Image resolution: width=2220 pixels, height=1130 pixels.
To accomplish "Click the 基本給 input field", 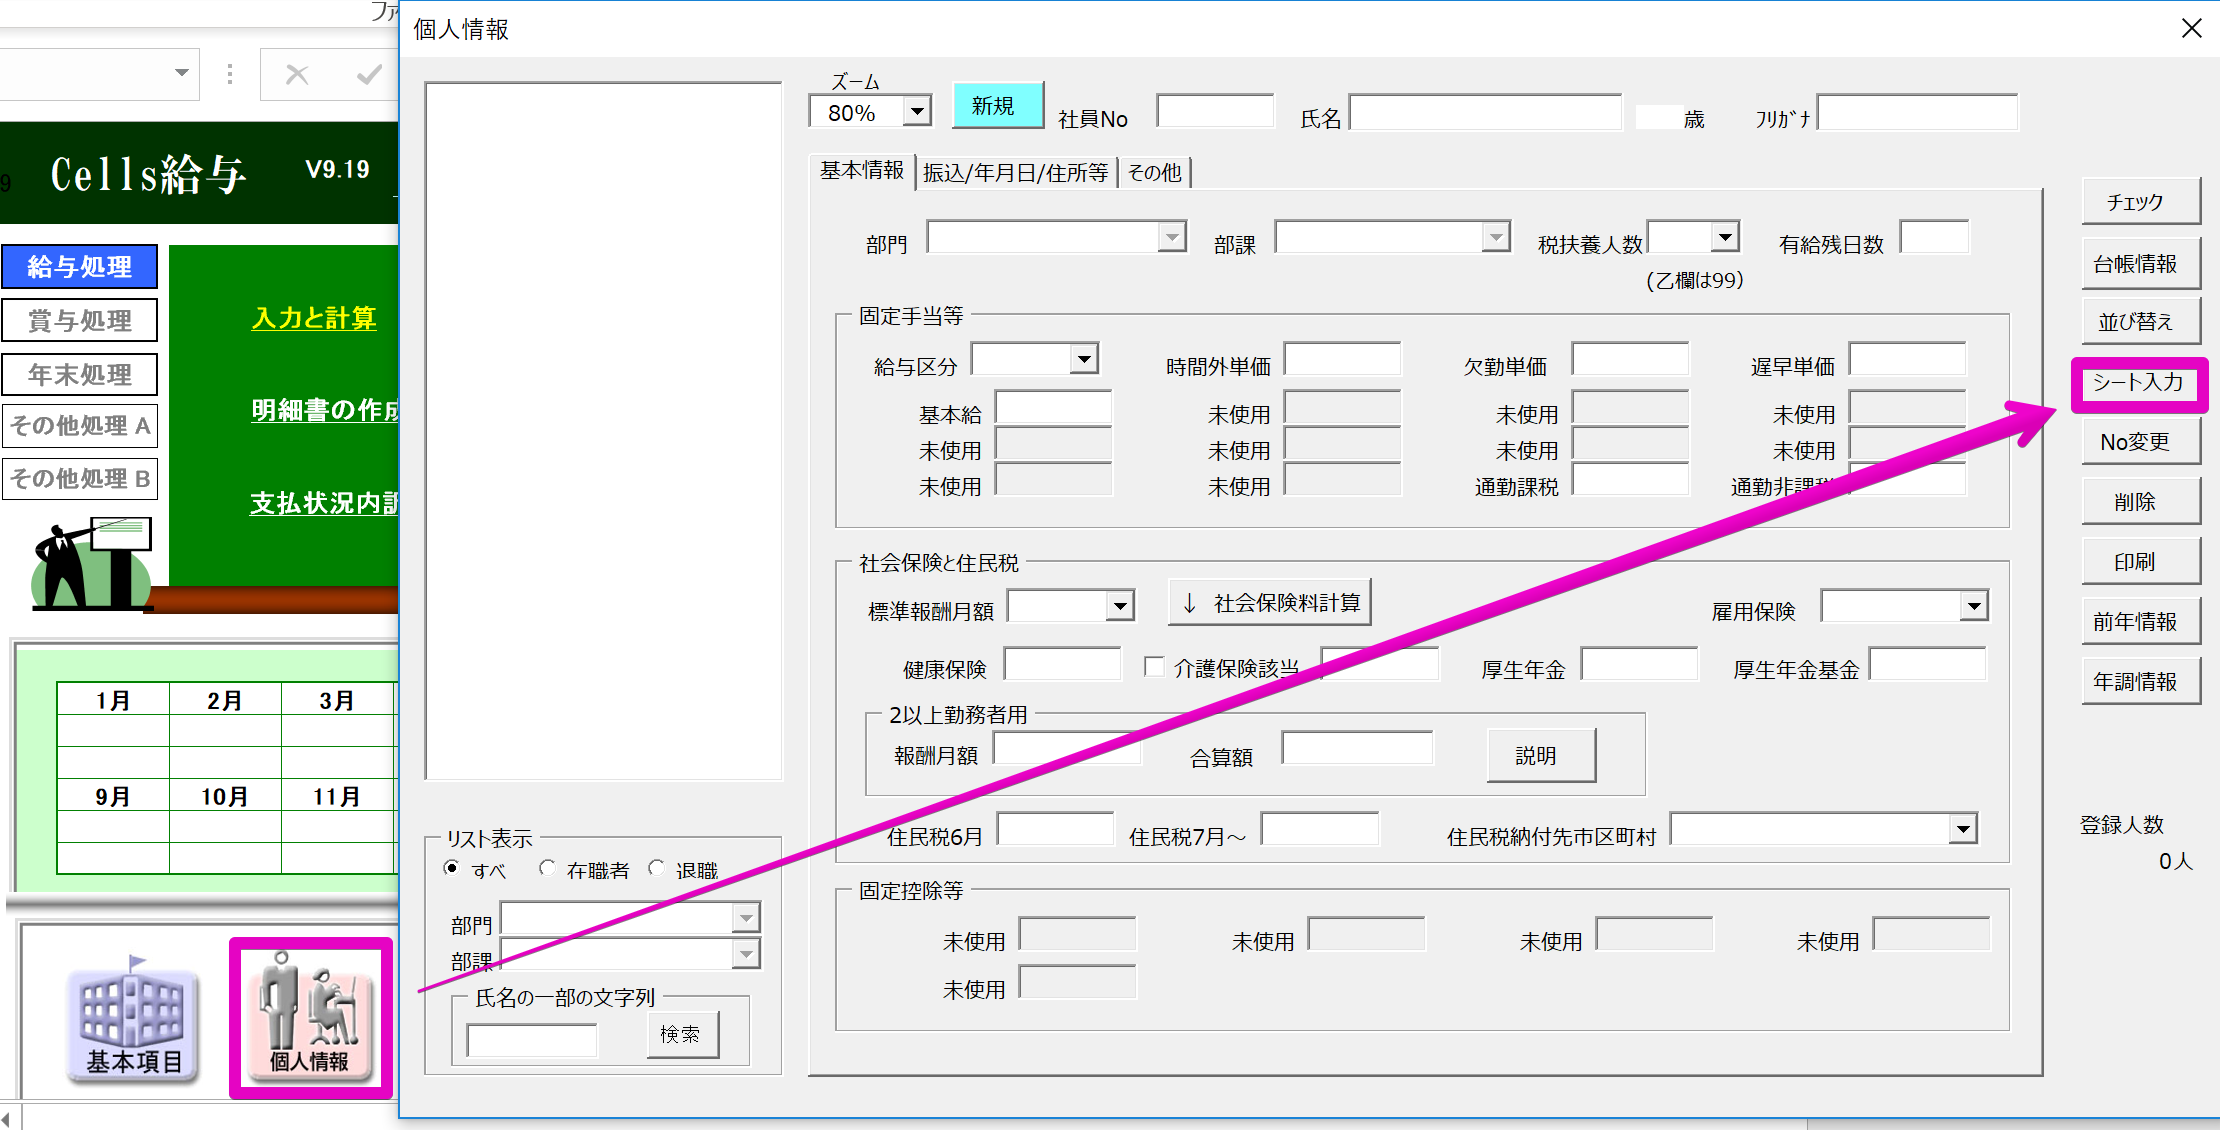I will click(x=1053, y=408).
